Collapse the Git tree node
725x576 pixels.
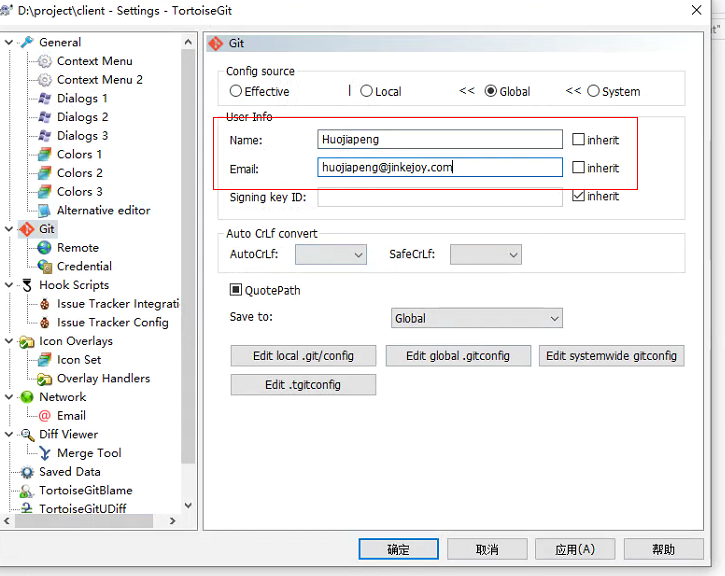(8, 229)
